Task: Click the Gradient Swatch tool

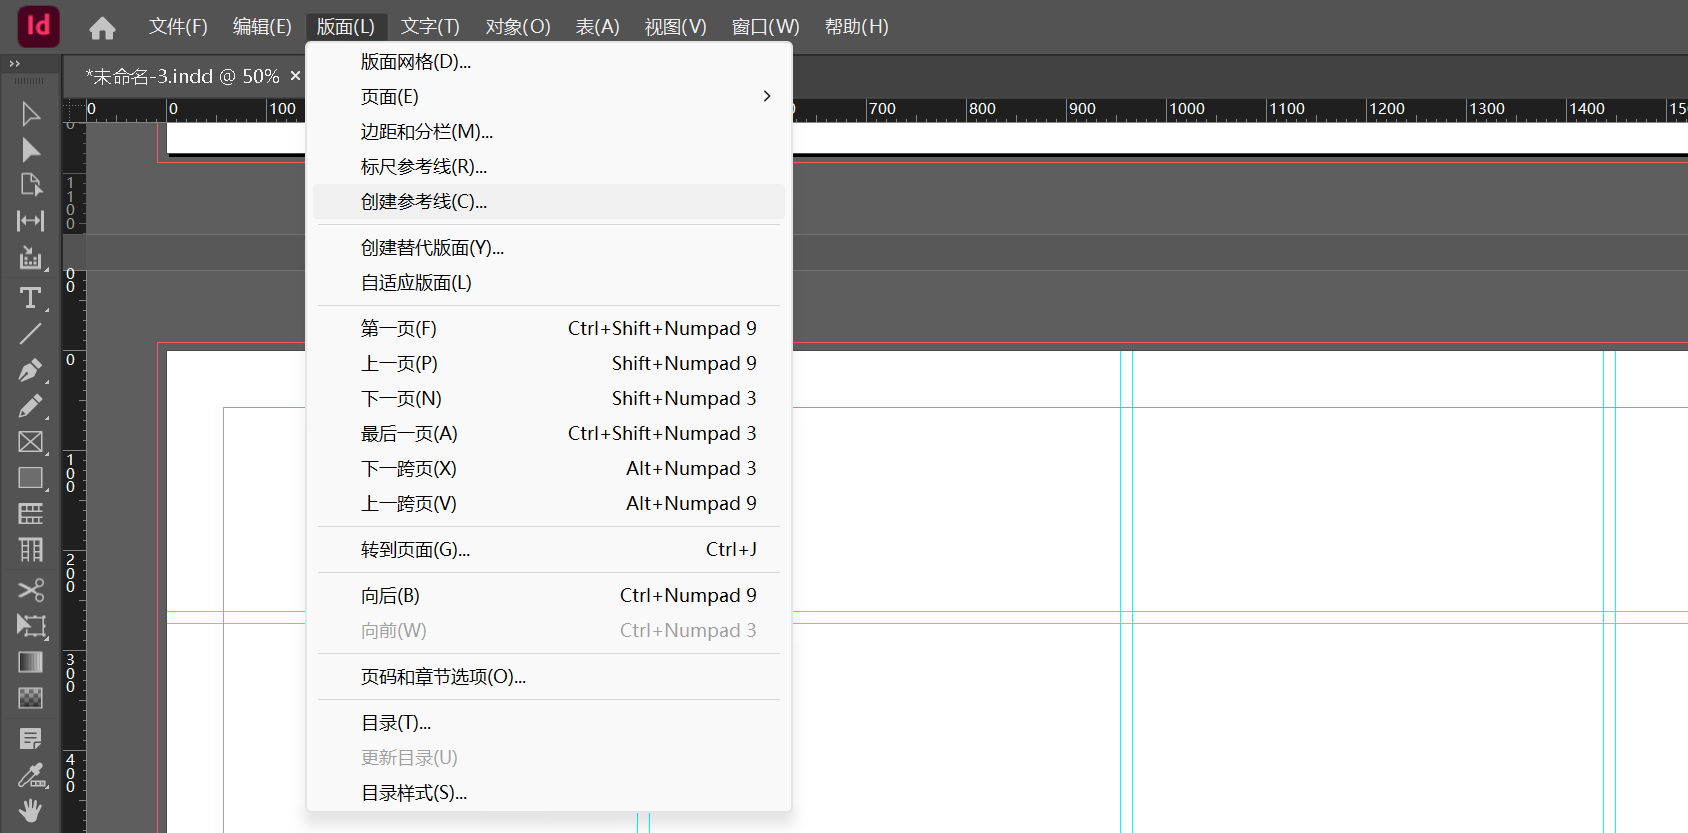Action: [30, 662]
